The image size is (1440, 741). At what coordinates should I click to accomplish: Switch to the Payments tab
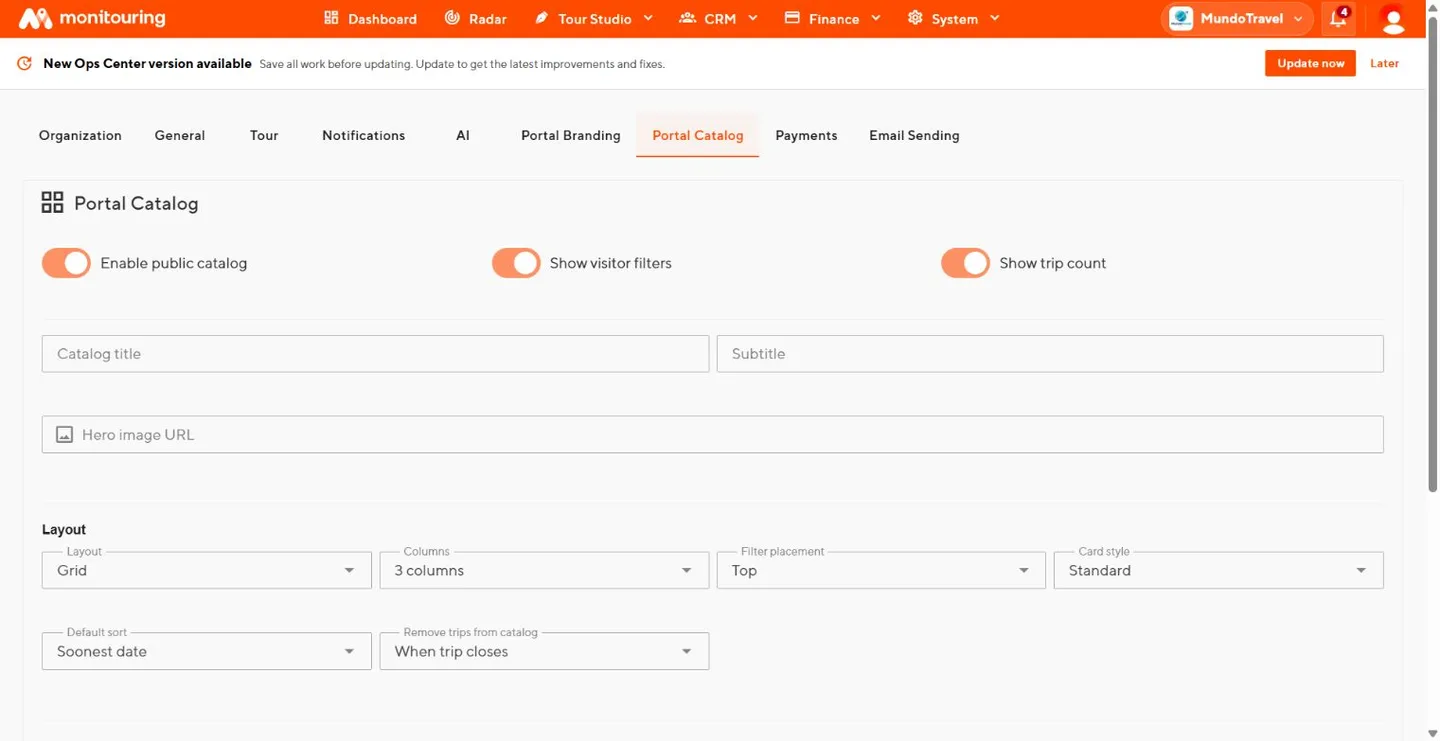806,136
